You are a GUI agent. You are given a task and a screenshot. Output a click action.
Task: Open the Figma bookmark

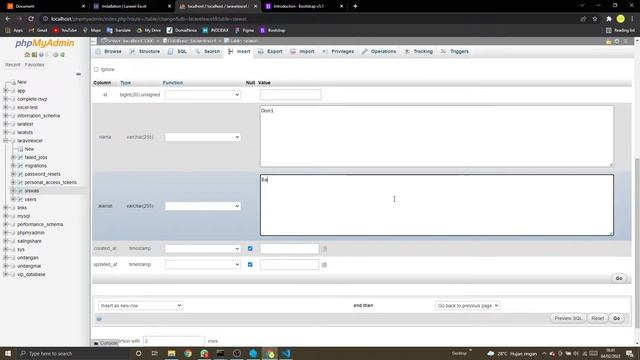point(244,30)
